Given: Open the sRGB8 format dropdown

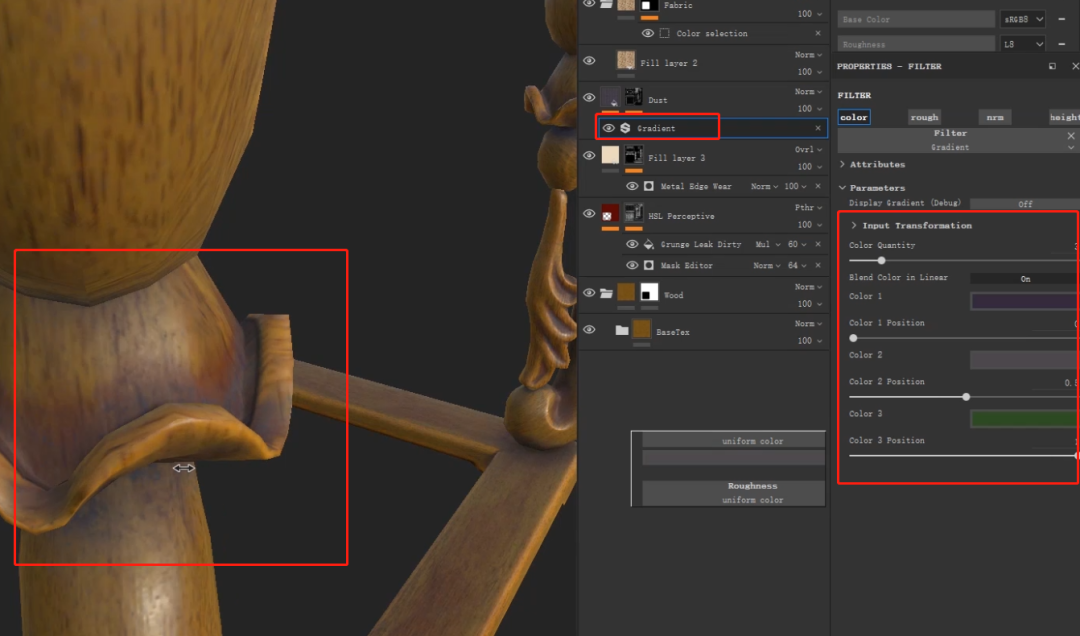Looking at the screenshot, I should tap(1022, 19).
